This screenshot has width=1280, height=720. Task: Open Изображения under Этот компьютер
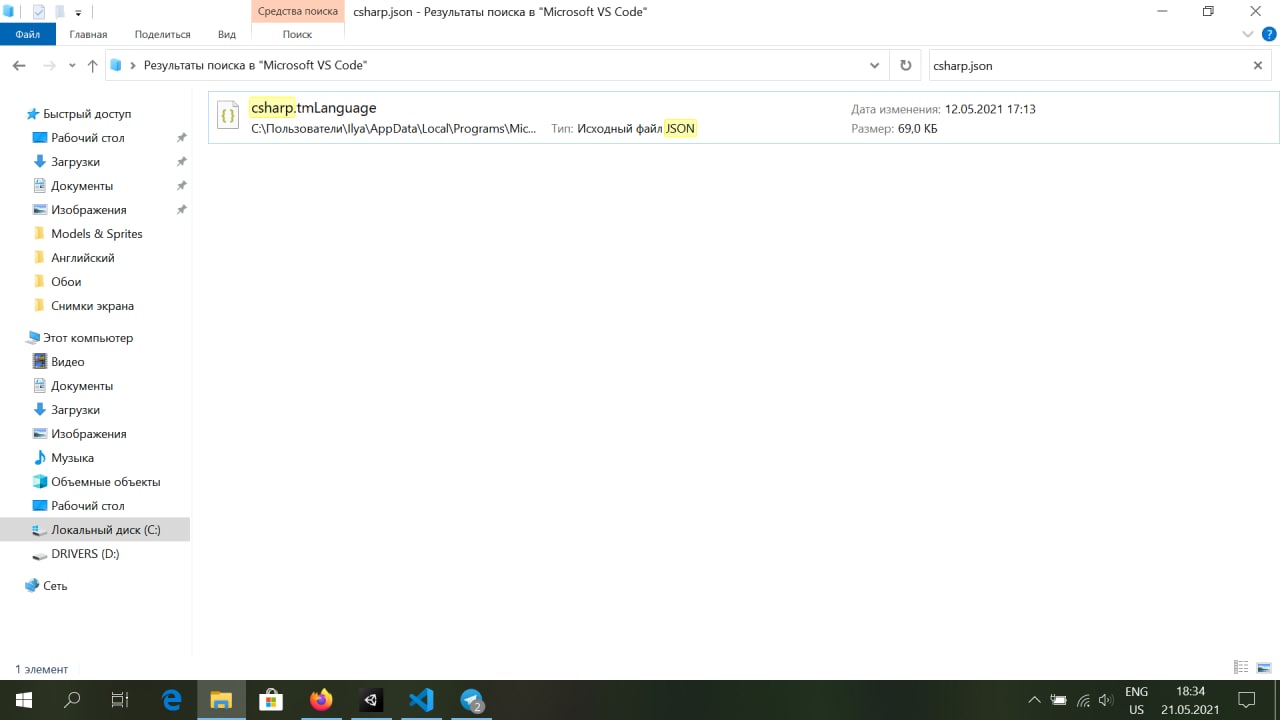pos(89,434)
